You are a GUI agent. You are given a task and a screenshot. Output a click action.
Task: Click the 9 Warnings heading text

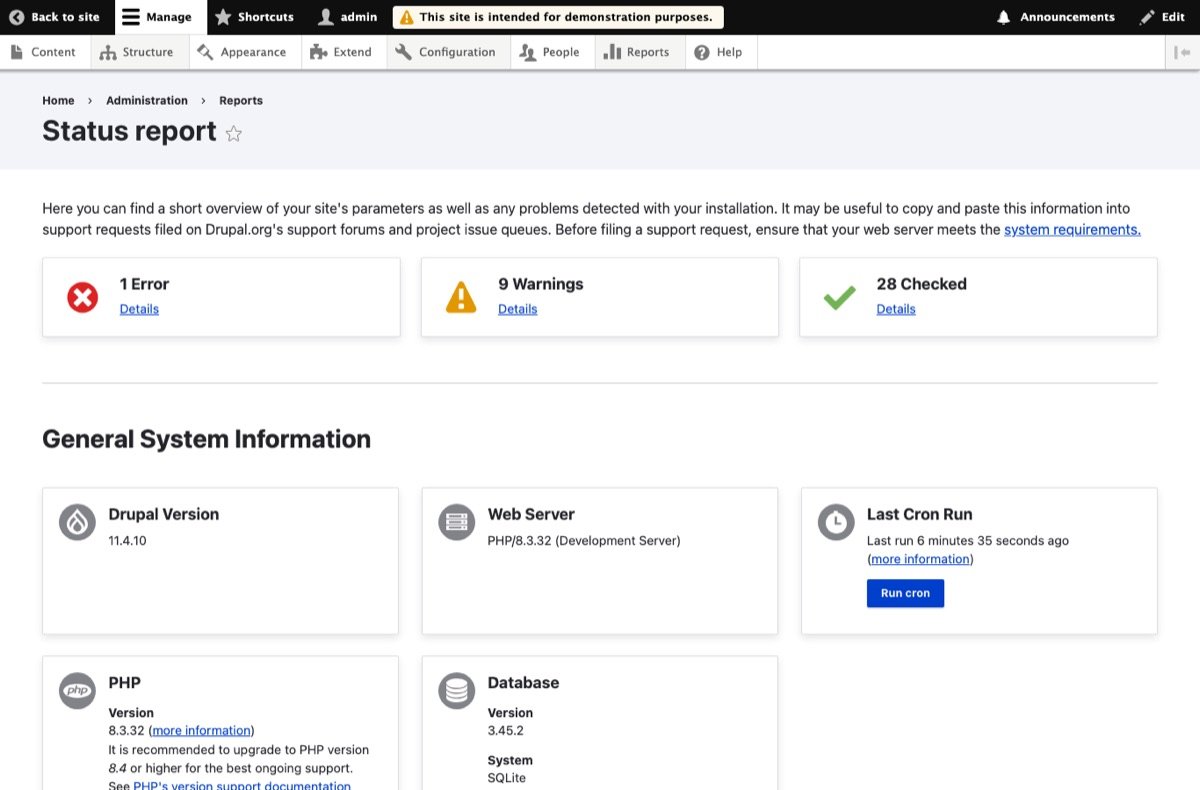(541, 284)
